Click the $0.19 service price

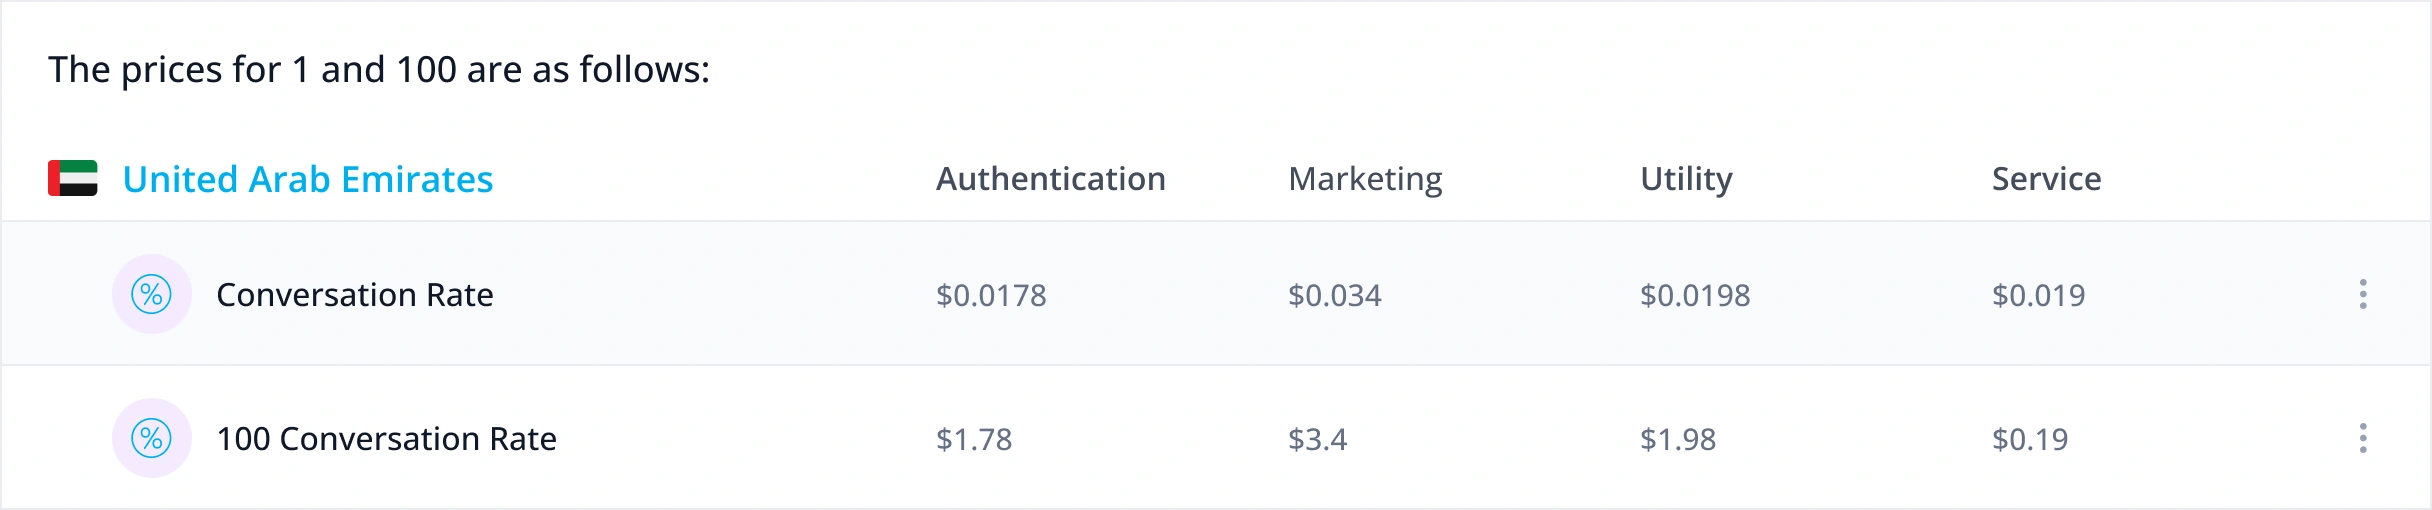[2030, 439]
